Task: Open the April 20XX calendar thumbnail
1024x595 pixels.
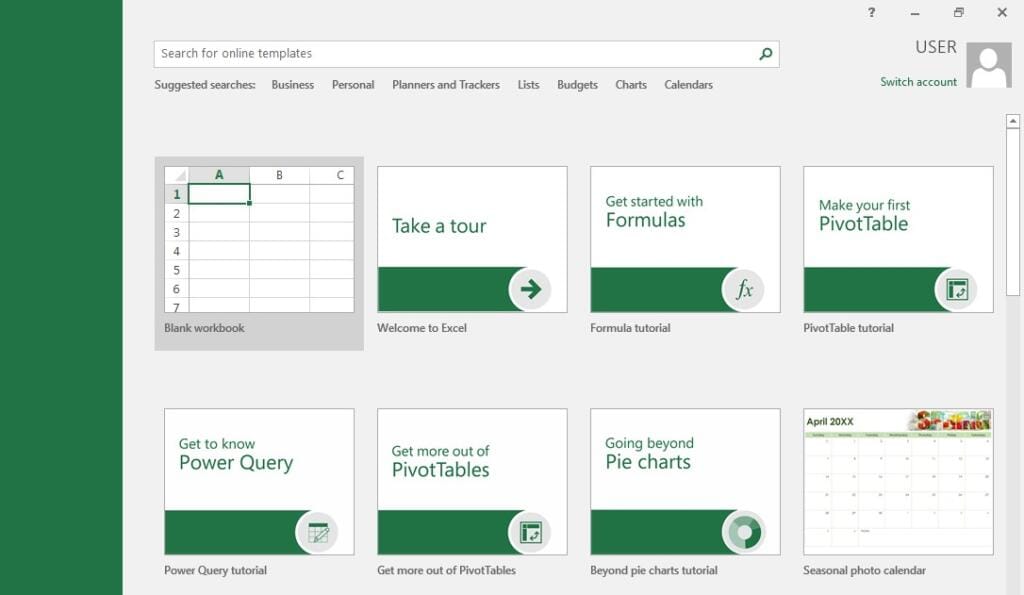Action: pos(898,482)
